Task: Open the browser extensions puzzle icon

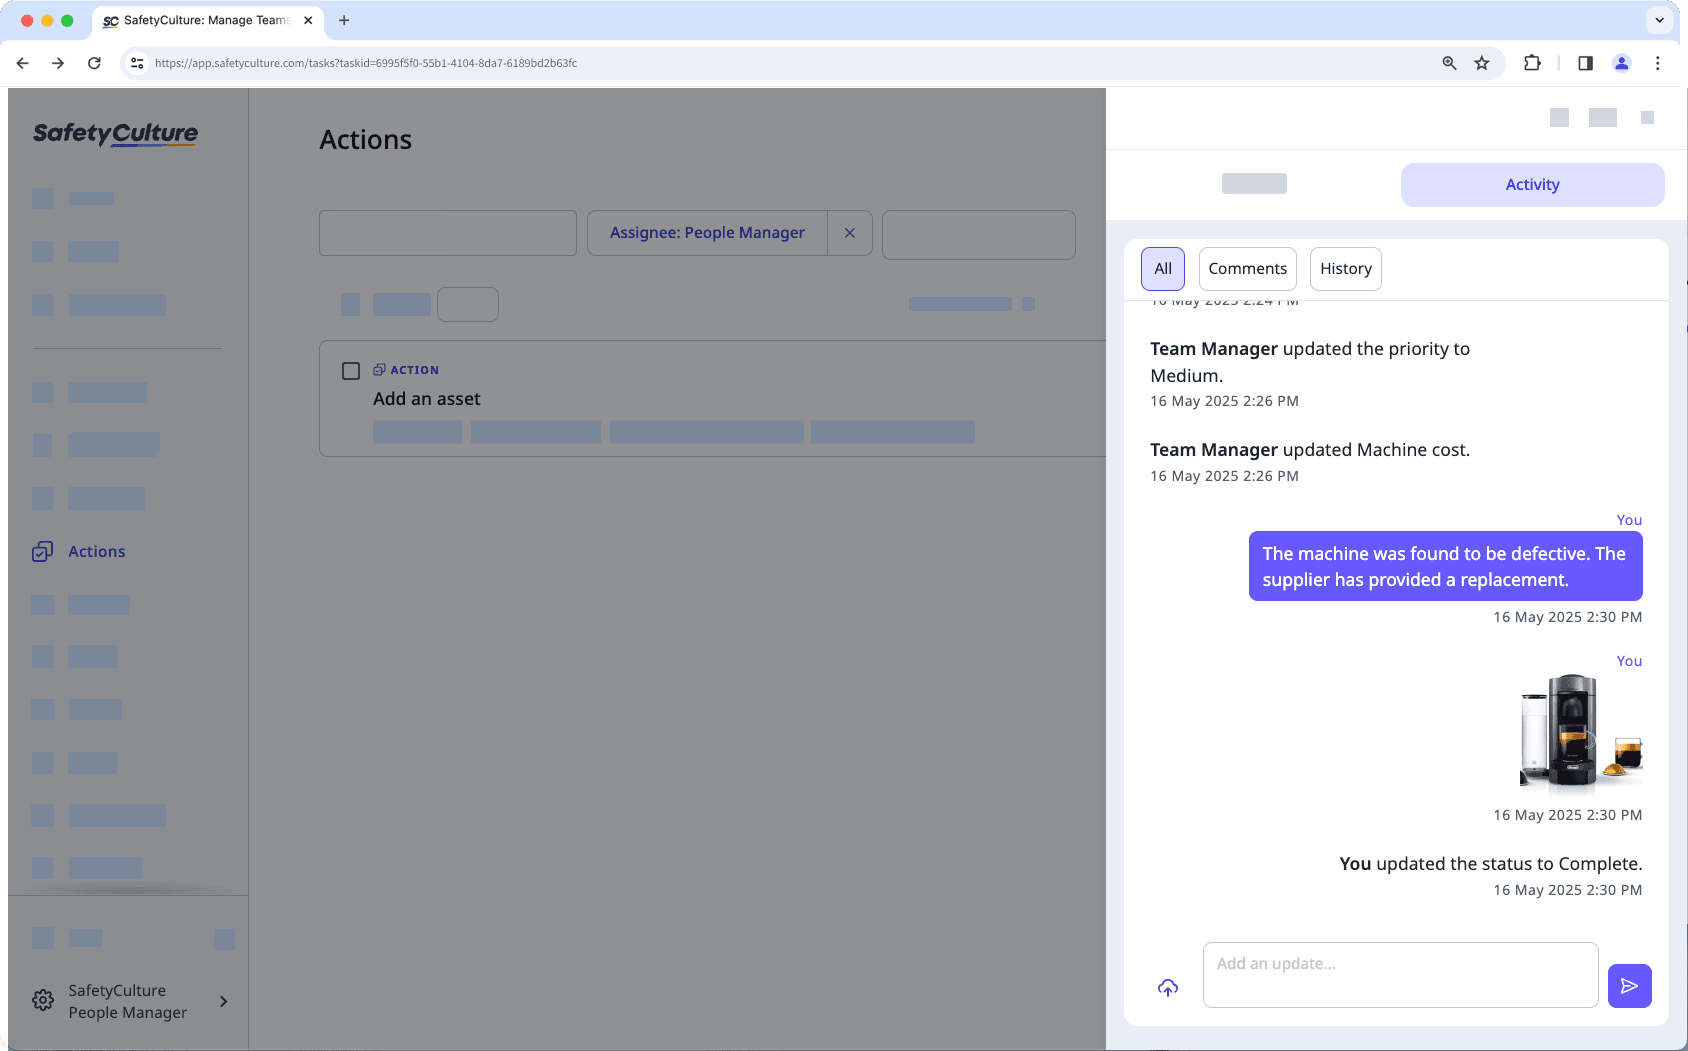Action: (x=1532, y=62)
